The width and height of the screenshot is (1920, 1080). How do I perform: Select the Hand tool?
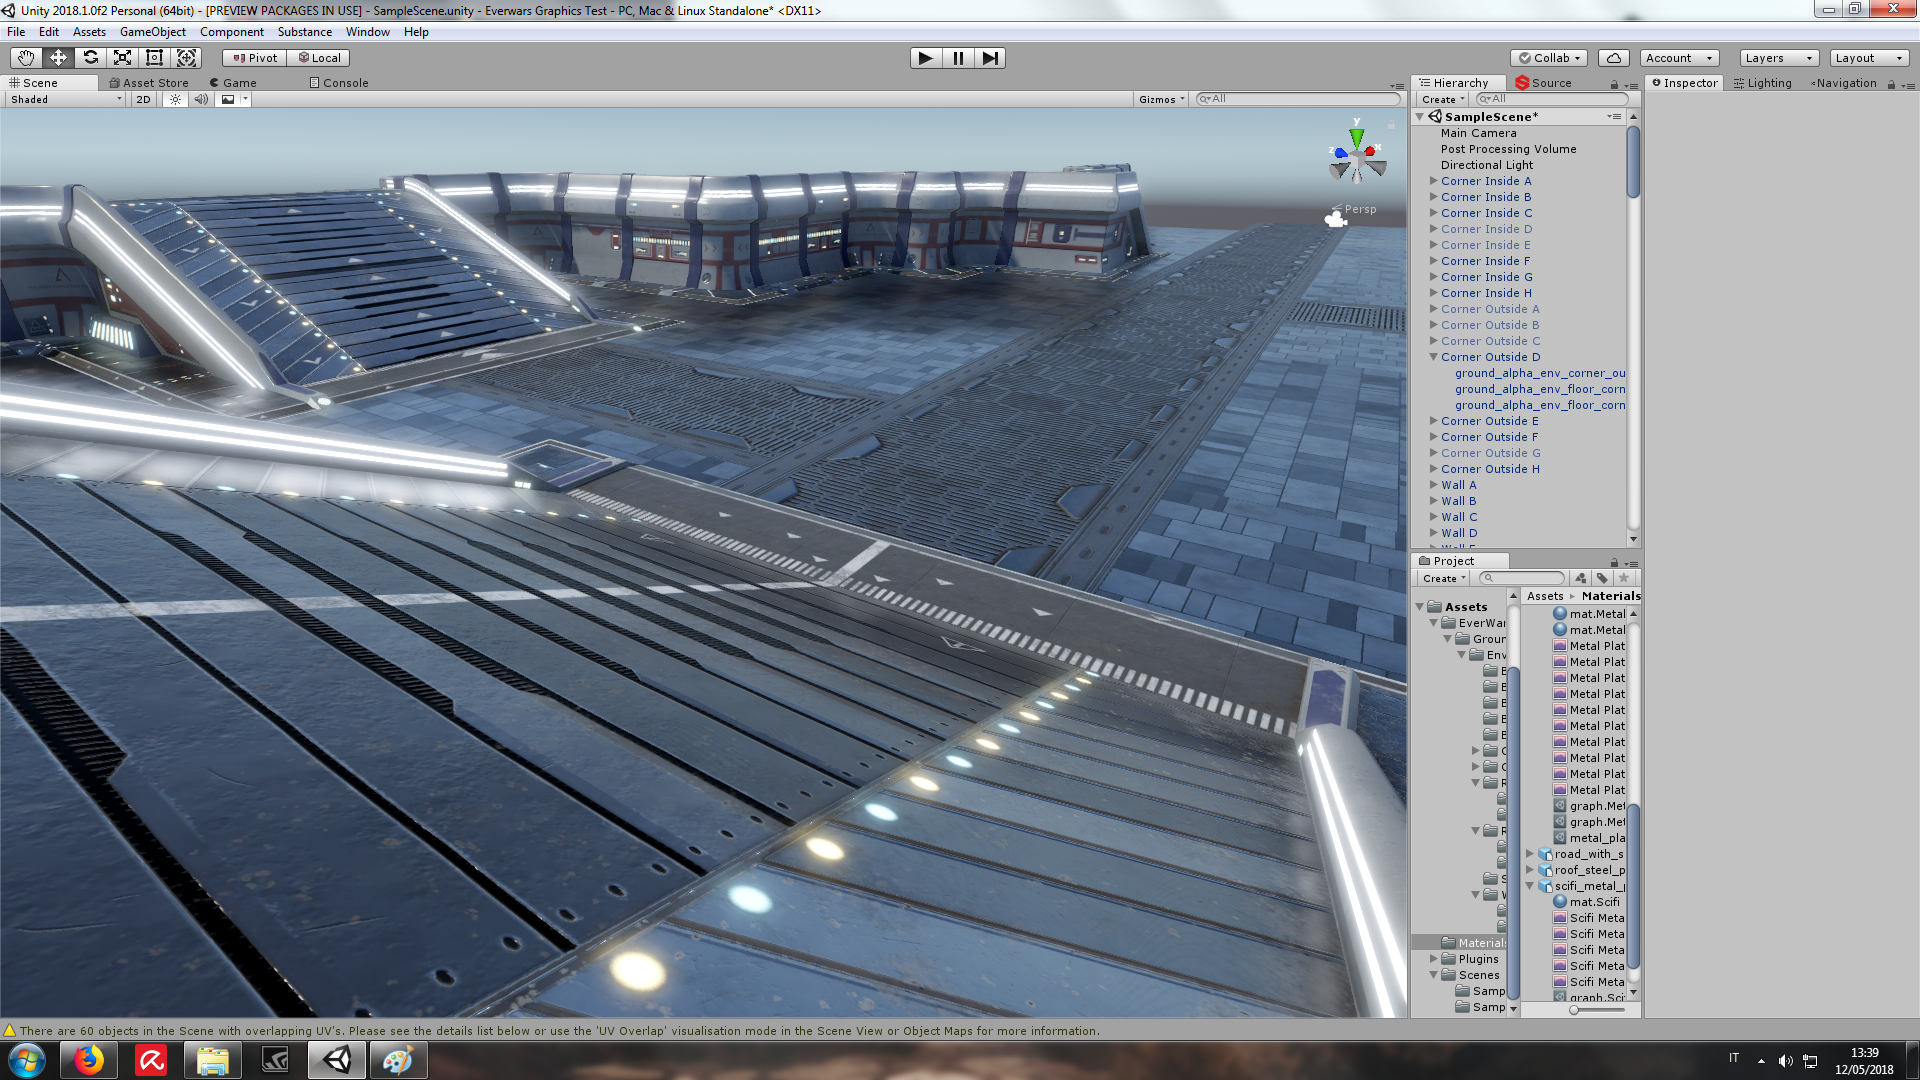click(x=26, y=58)
